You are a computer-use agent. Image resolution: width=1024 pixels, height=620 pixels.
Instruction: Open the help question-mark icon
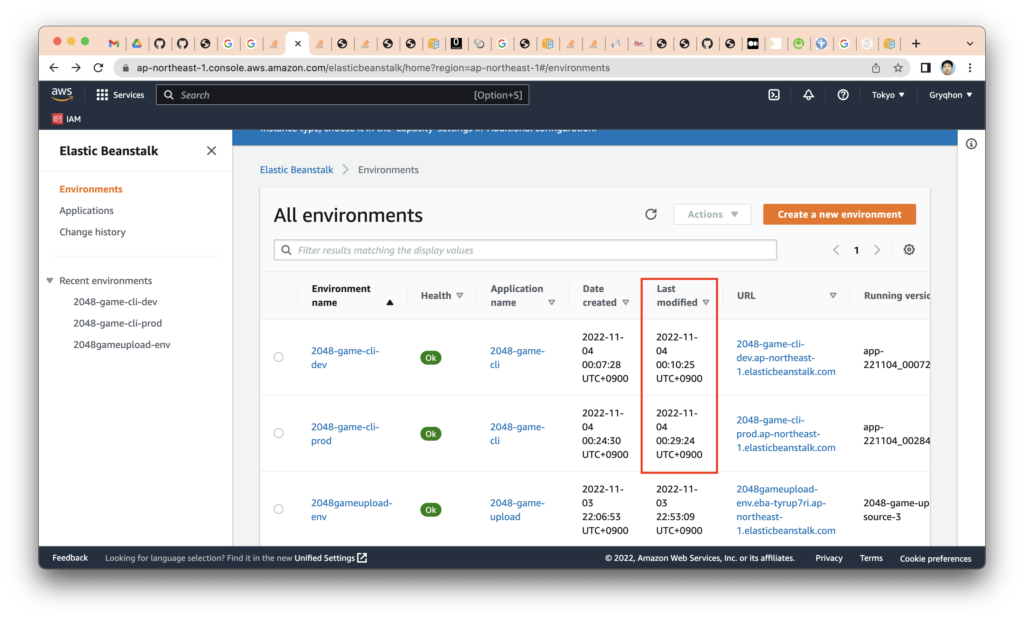tap(843, 94)
